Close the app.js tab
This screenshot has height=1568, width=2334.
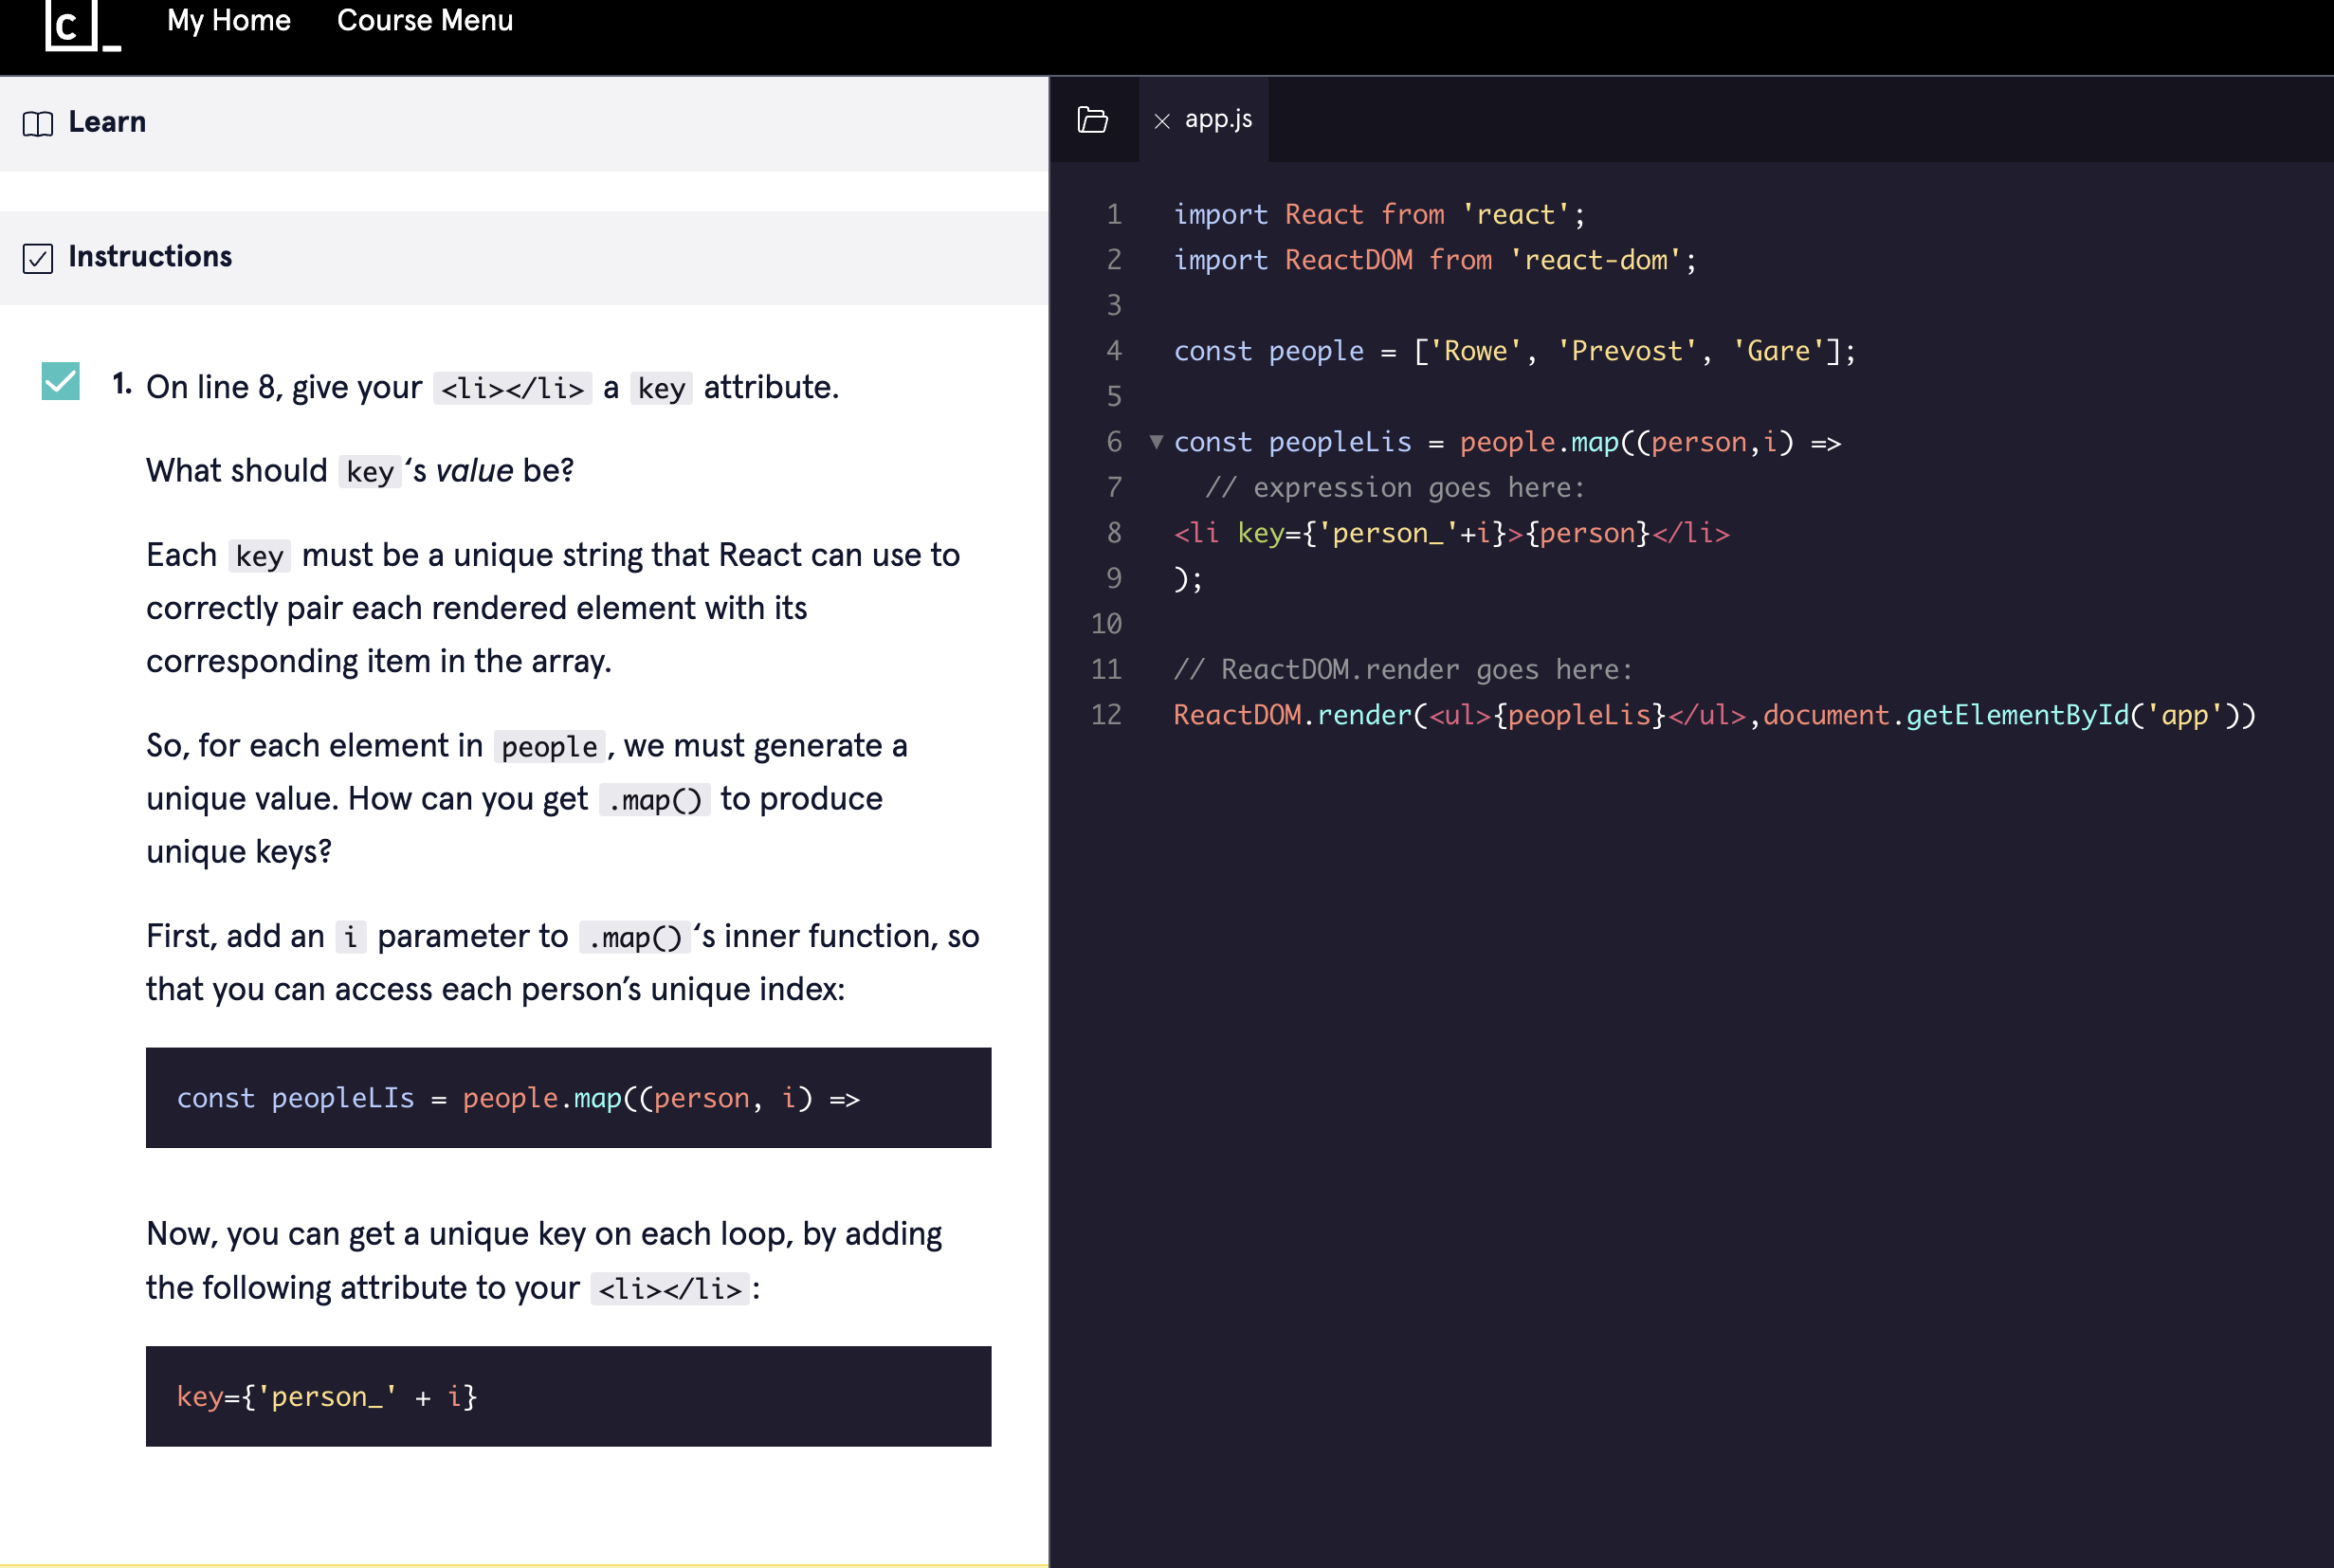1163,120
